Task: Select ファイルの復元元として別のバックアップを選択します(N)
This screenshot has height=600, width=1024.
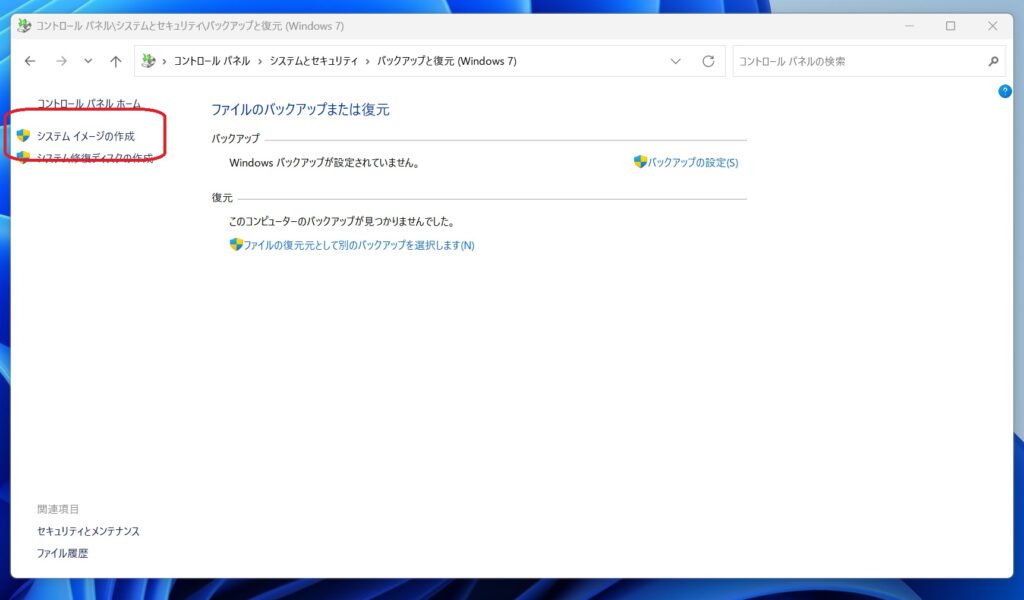Action: (x=359, y=245)
